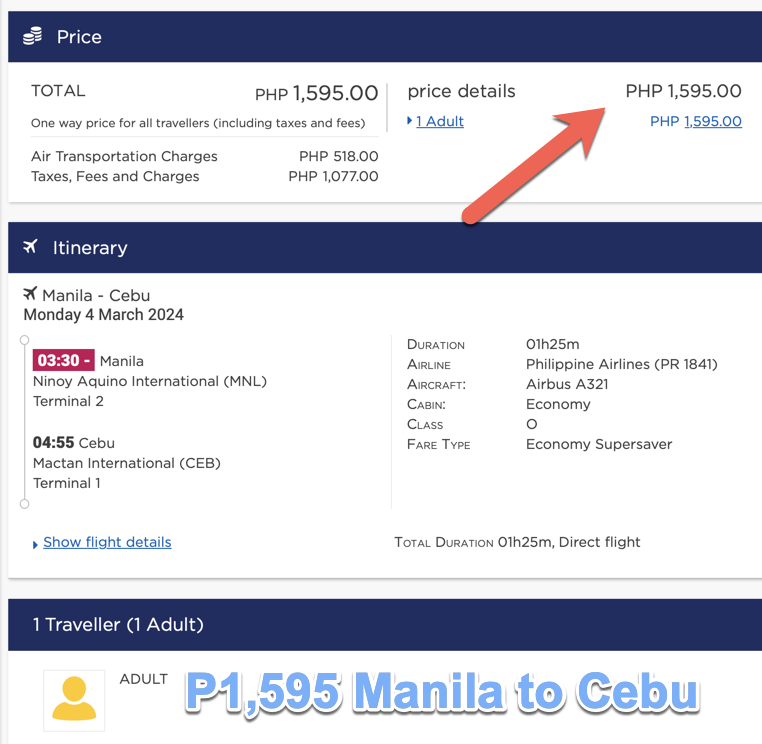The height and width of the screenshot is (744, 762).
Task: Expand Show flight details
Action: click(107, 542)
